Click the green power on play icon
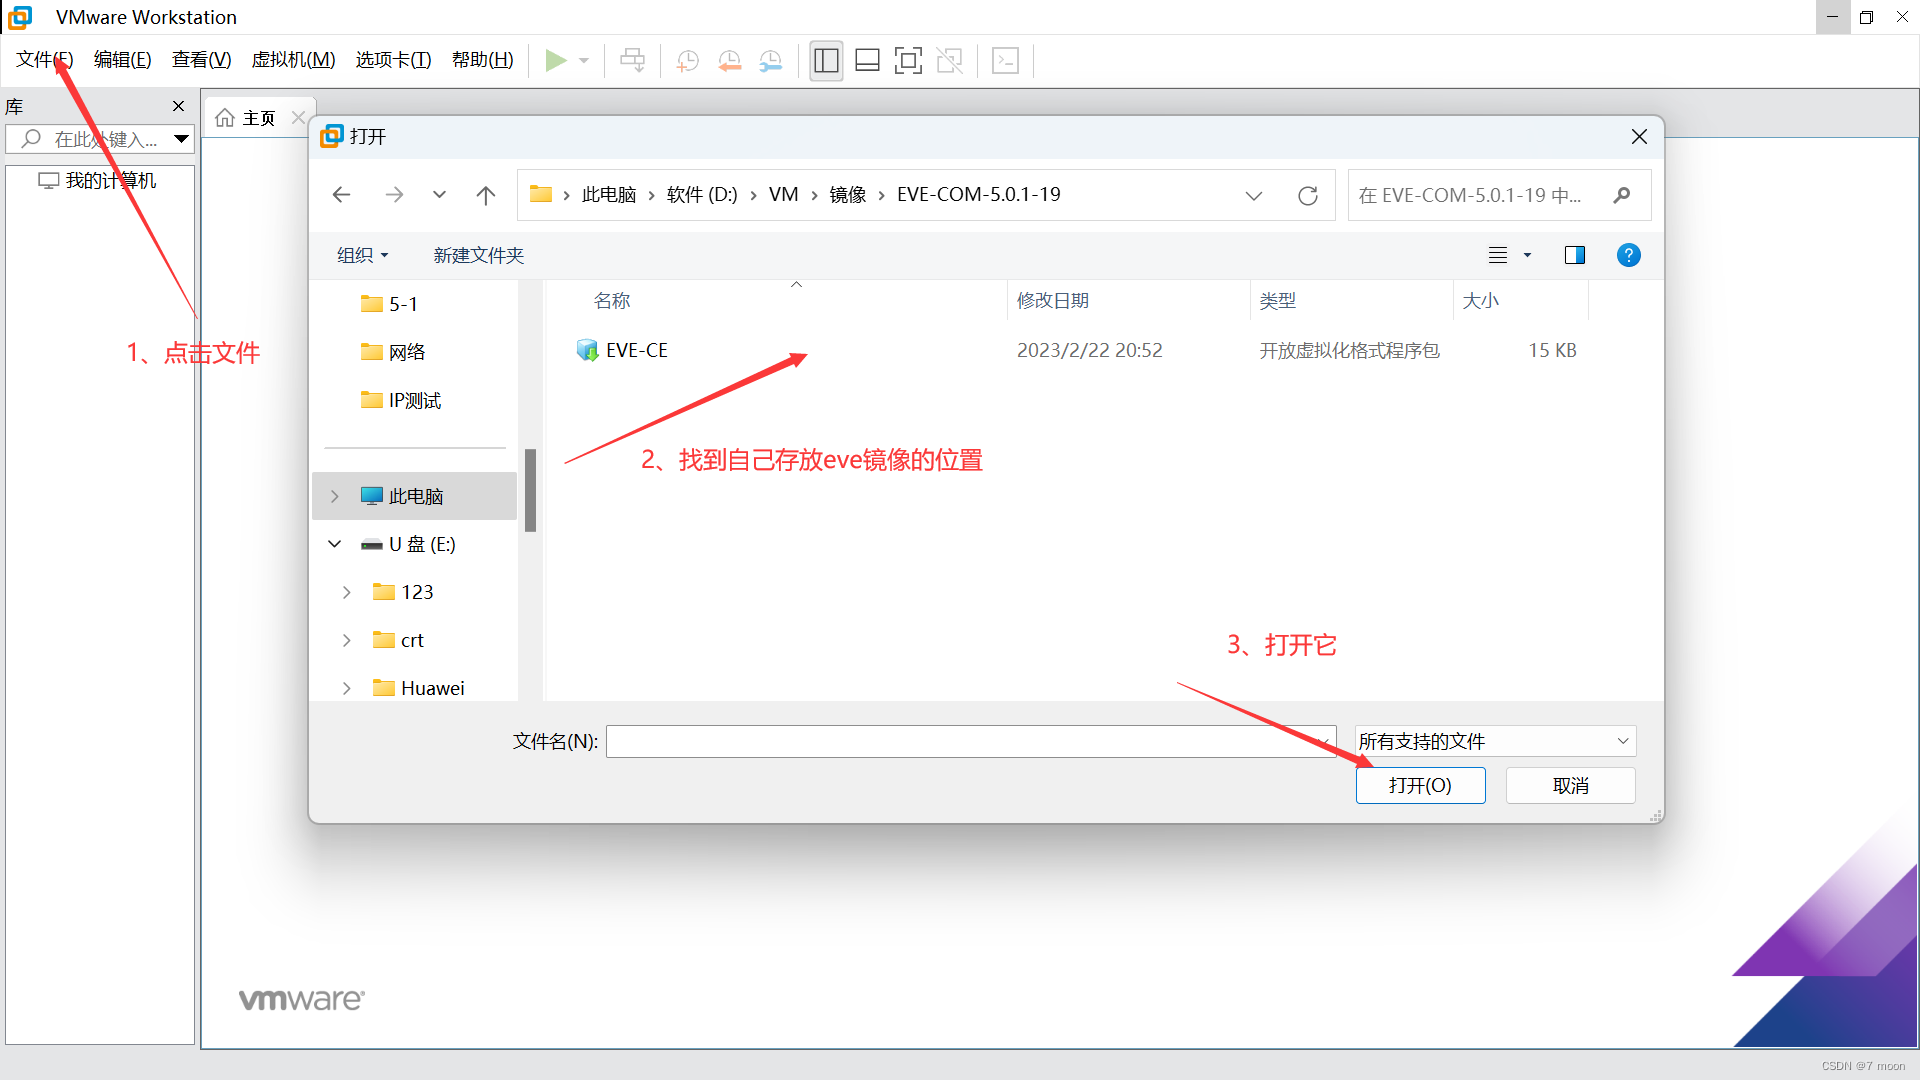 point(556,60)
